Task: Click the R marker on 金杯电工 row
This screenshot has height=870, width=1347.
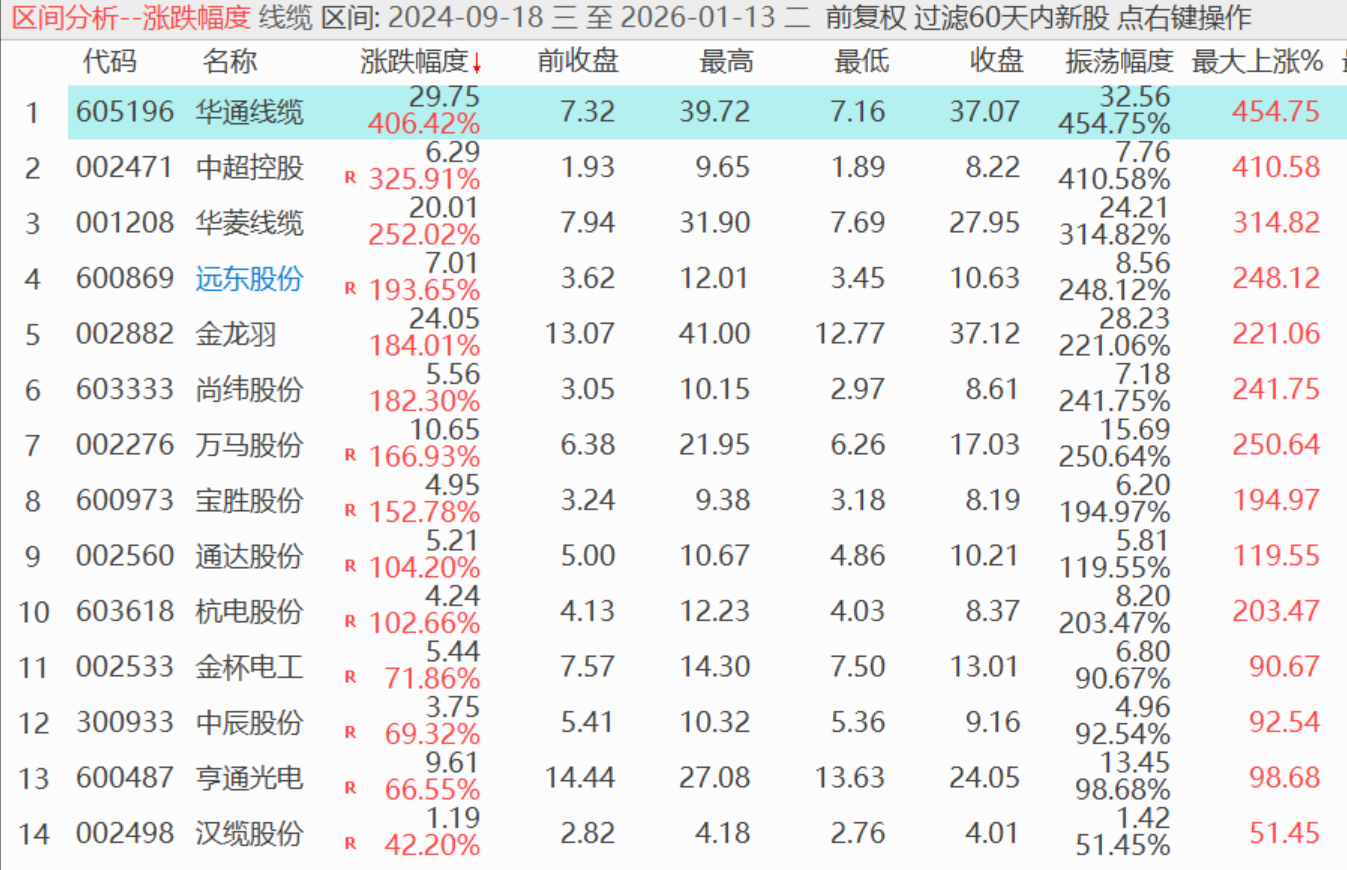Action: click(x=350, y=676)
